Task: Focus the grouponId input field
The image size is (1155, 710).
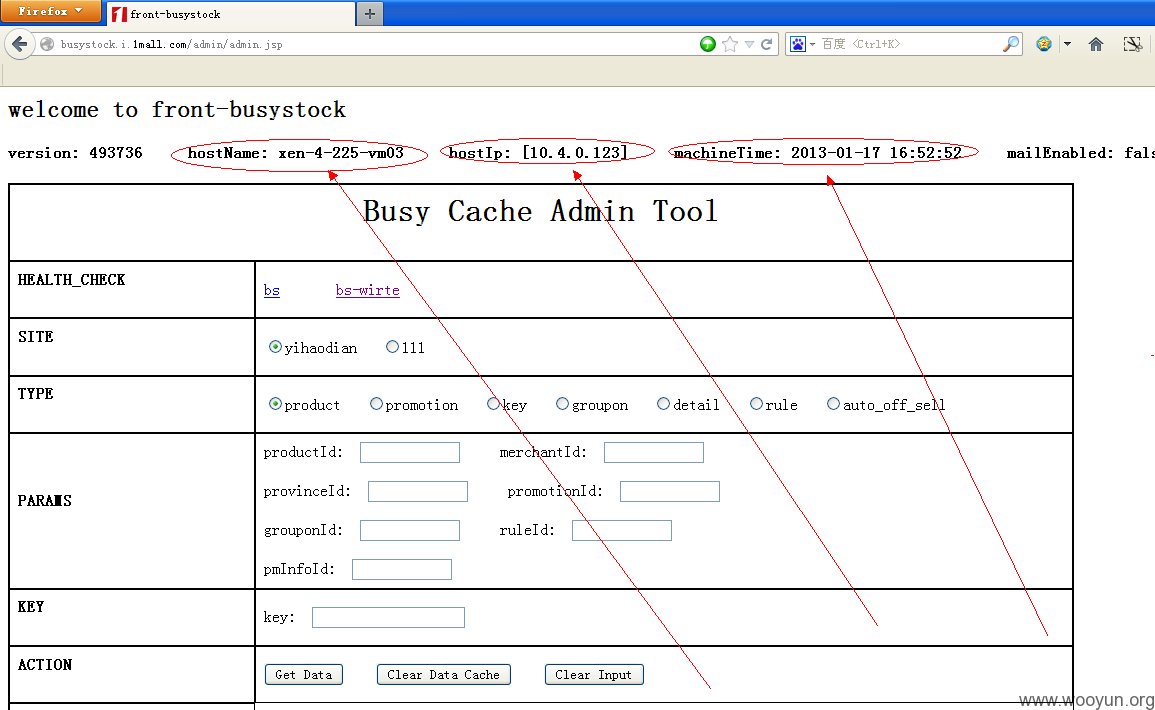Action: click(x=410, y=530)
